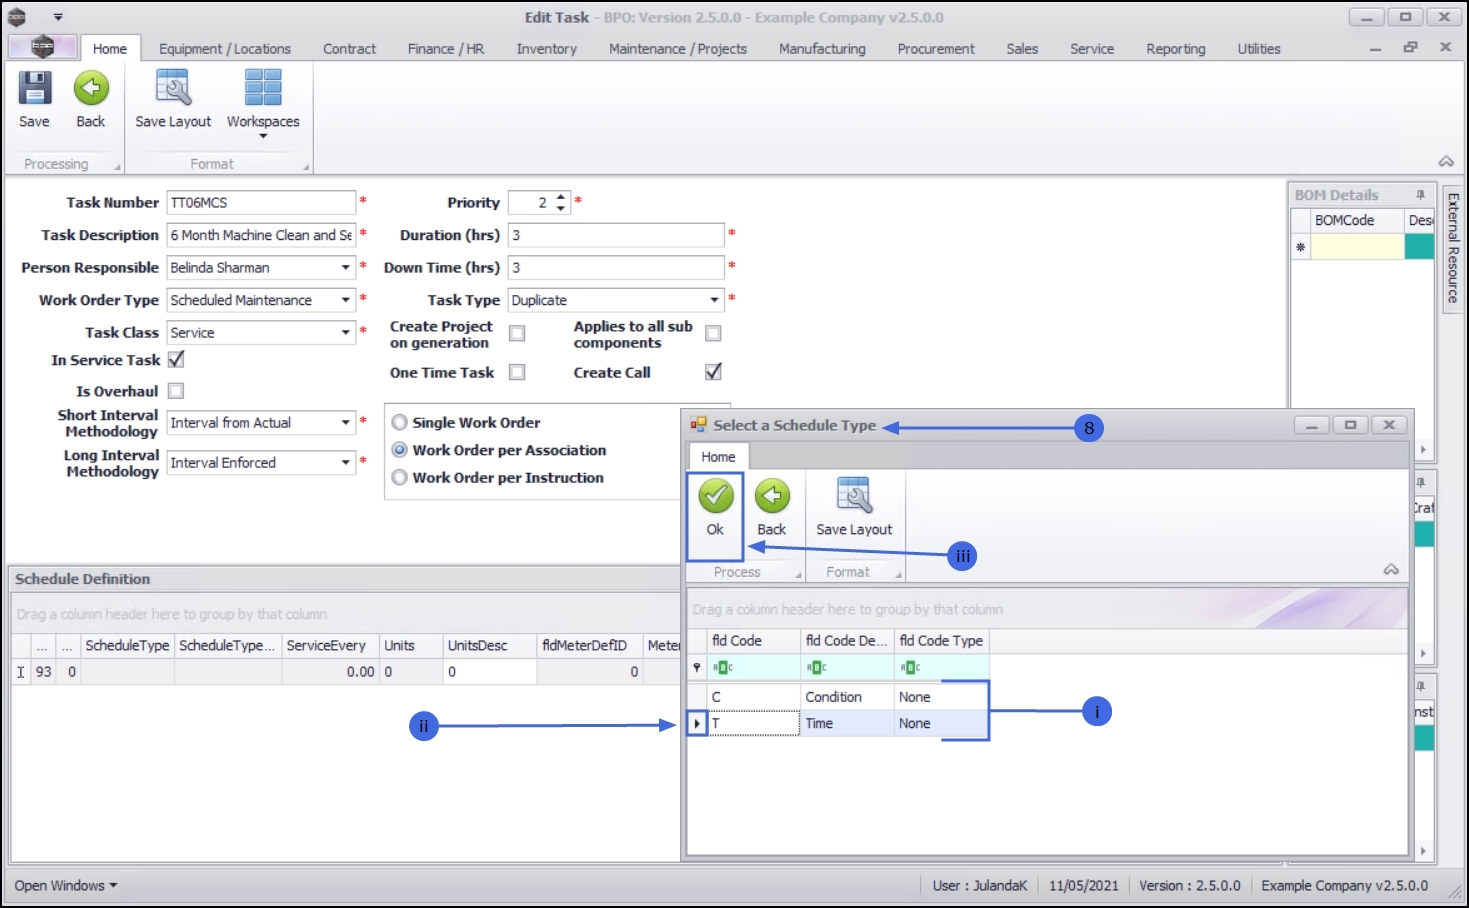Click the quick access toolbar dropdown arrow
The image size is (1469, 908).
pos(58,17)
